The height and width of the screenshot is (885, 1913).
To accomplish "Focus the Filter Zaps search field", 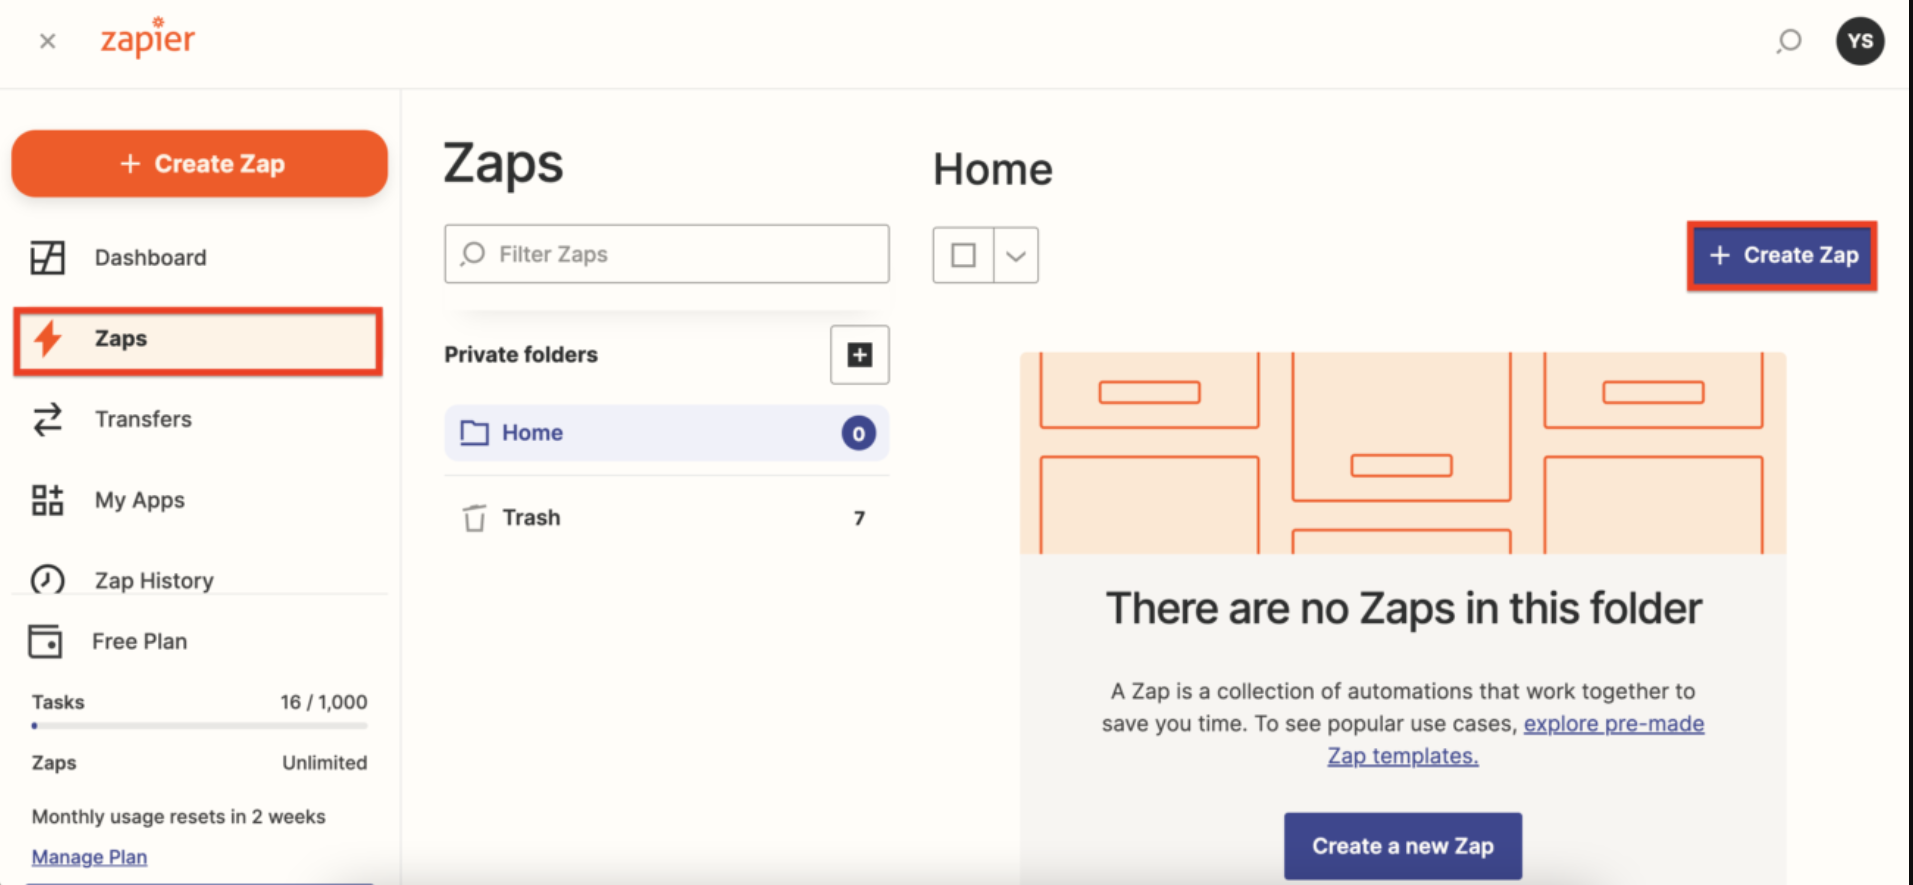I will [x=667, y=254].
